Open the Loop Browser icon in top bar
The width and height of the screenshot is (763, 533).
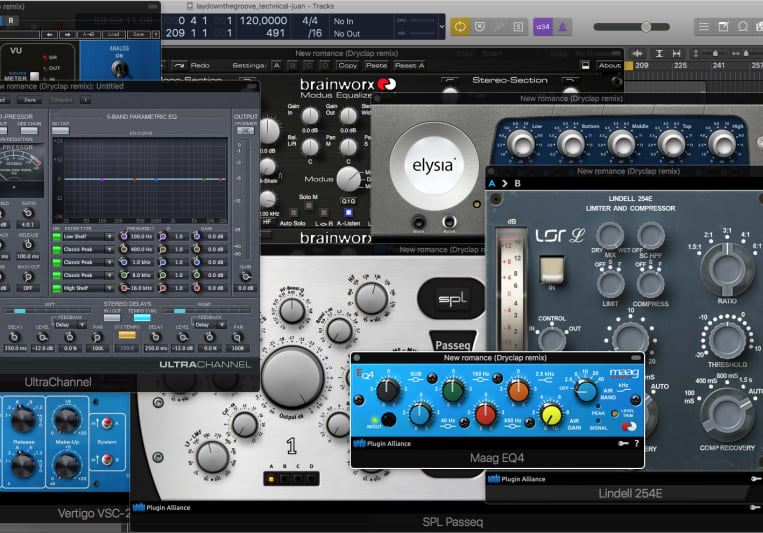743,26
